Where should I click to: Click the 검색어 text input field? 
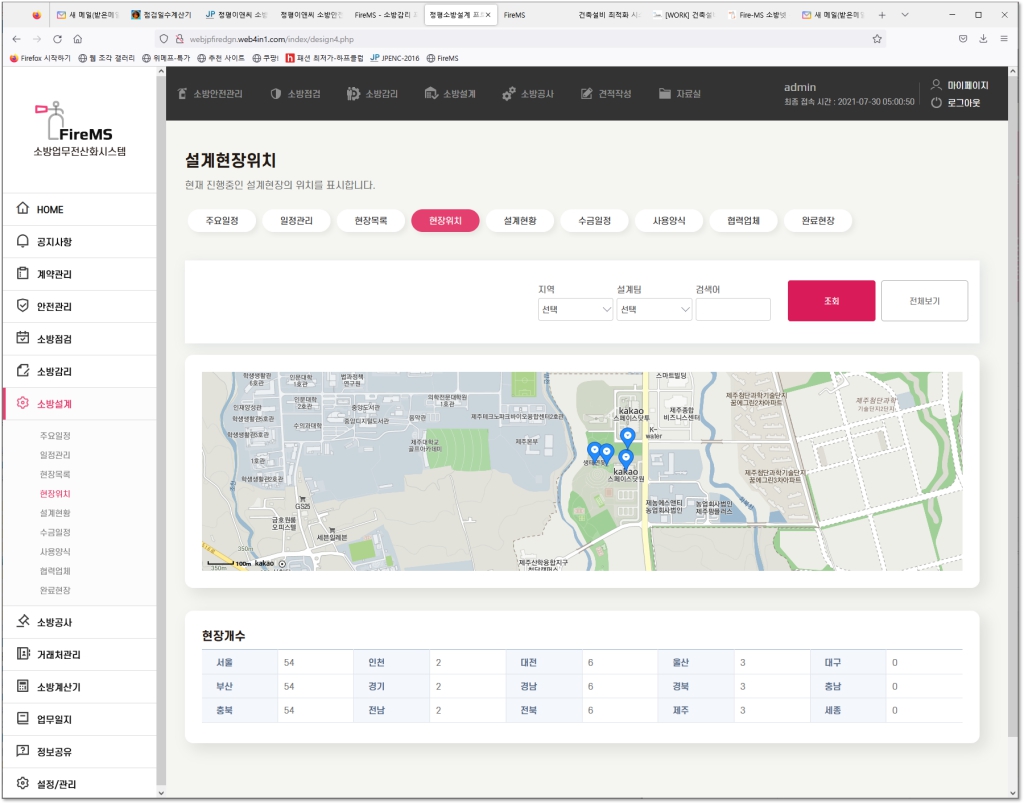(x=733, y=310)
